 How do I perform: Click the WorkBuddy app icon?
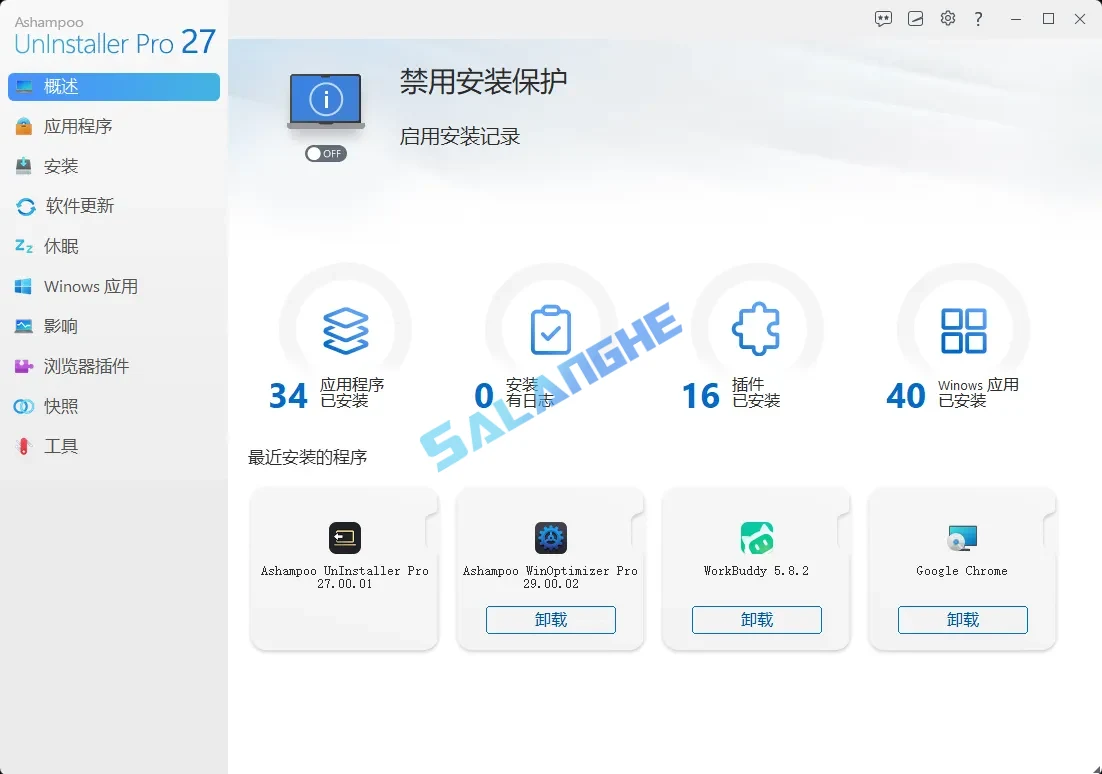[756, 538]
